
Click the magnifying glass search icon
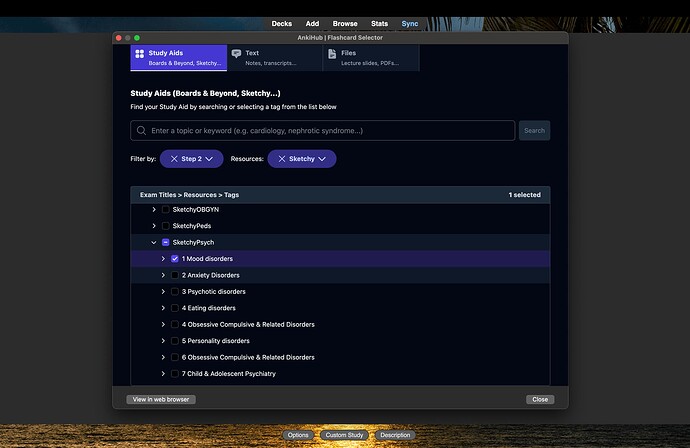coord(141,131)
